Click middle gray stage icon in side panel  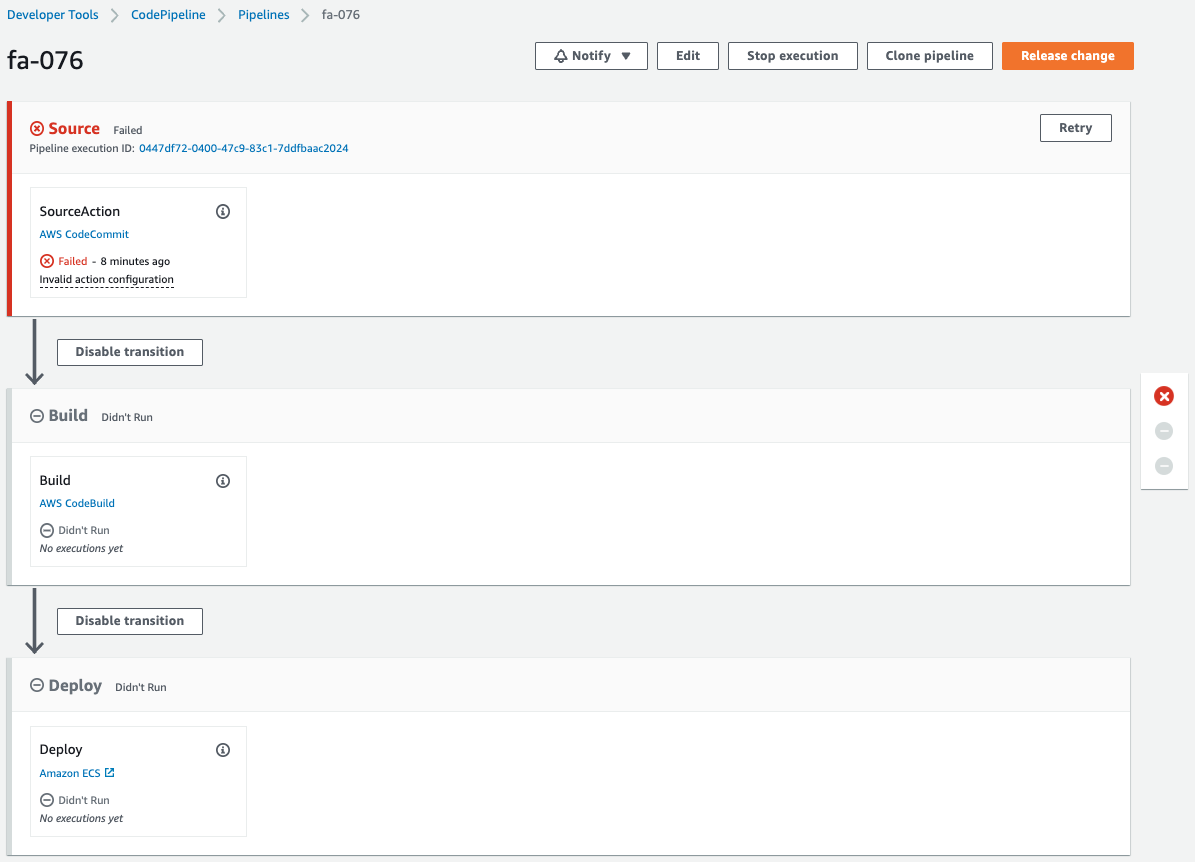[x=1164, y=431]
